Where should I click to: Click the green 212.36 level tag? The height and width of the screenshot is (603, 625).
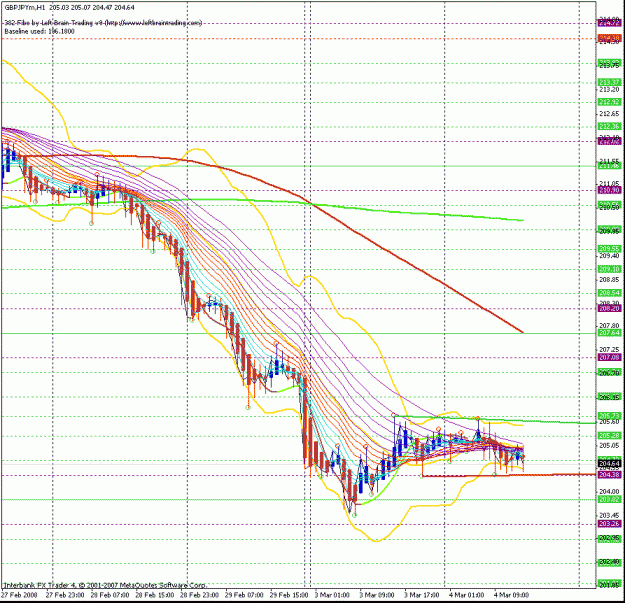(x=609, y=126)
